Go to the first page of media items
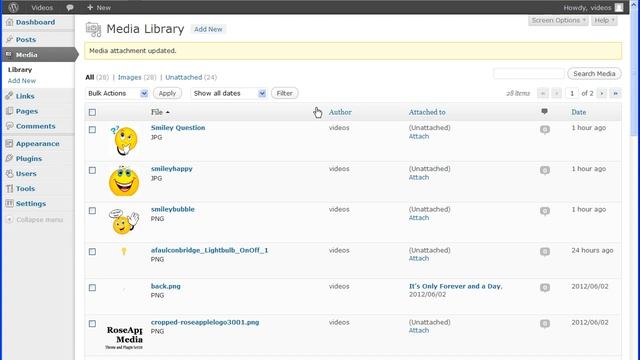The image size is (640, 360). [x=542, y=93]
